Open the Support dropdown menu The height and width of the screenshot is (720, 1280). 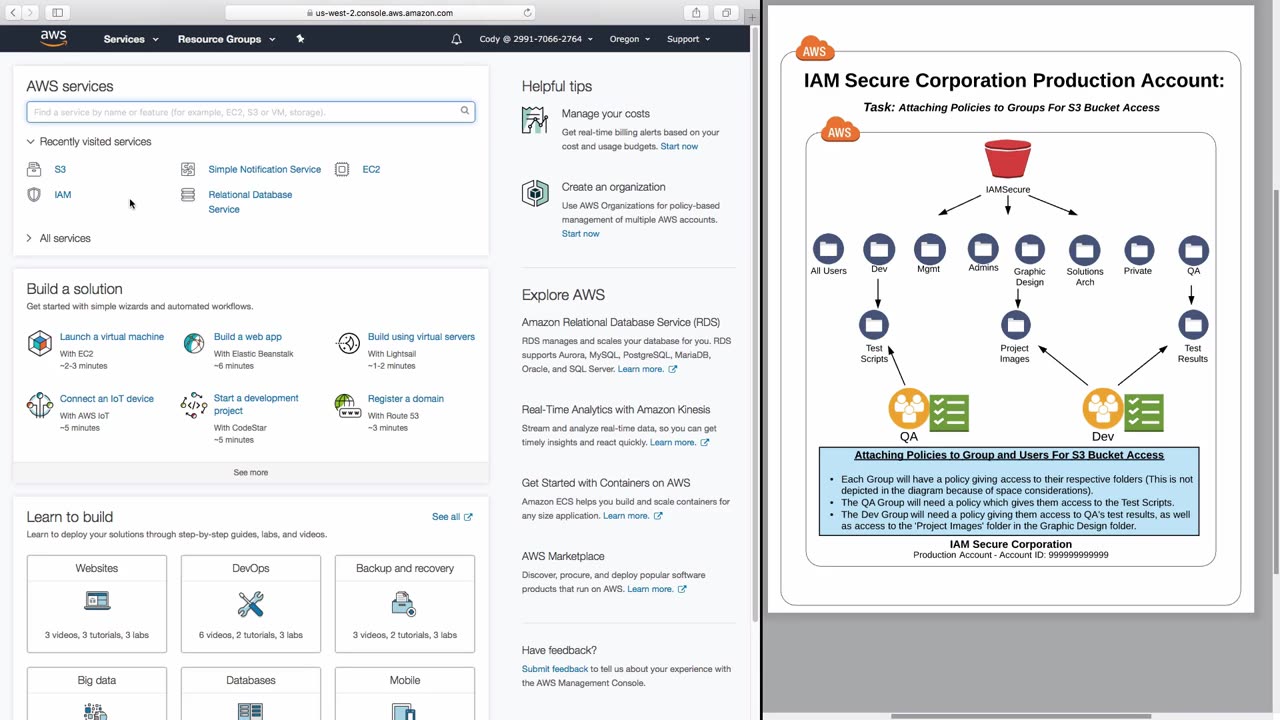[x=688, y=39]
